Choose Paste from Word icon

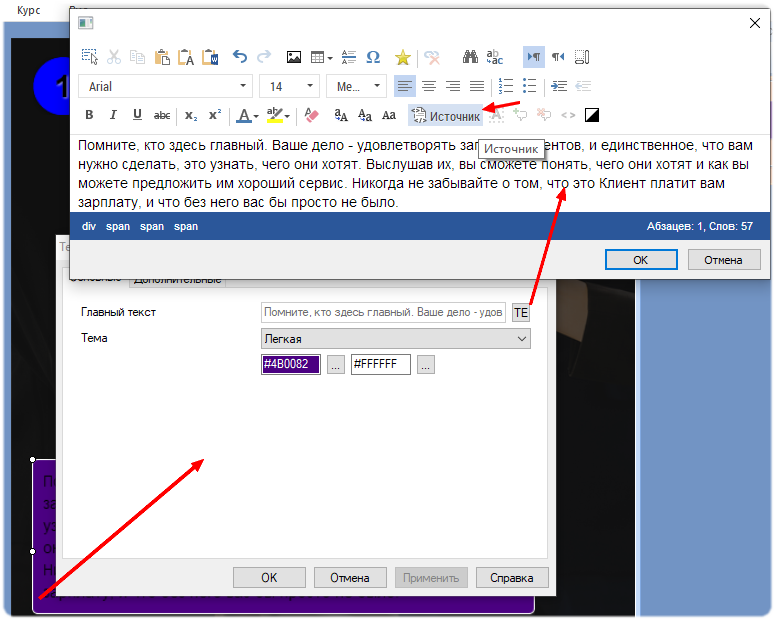click(210, 57)
